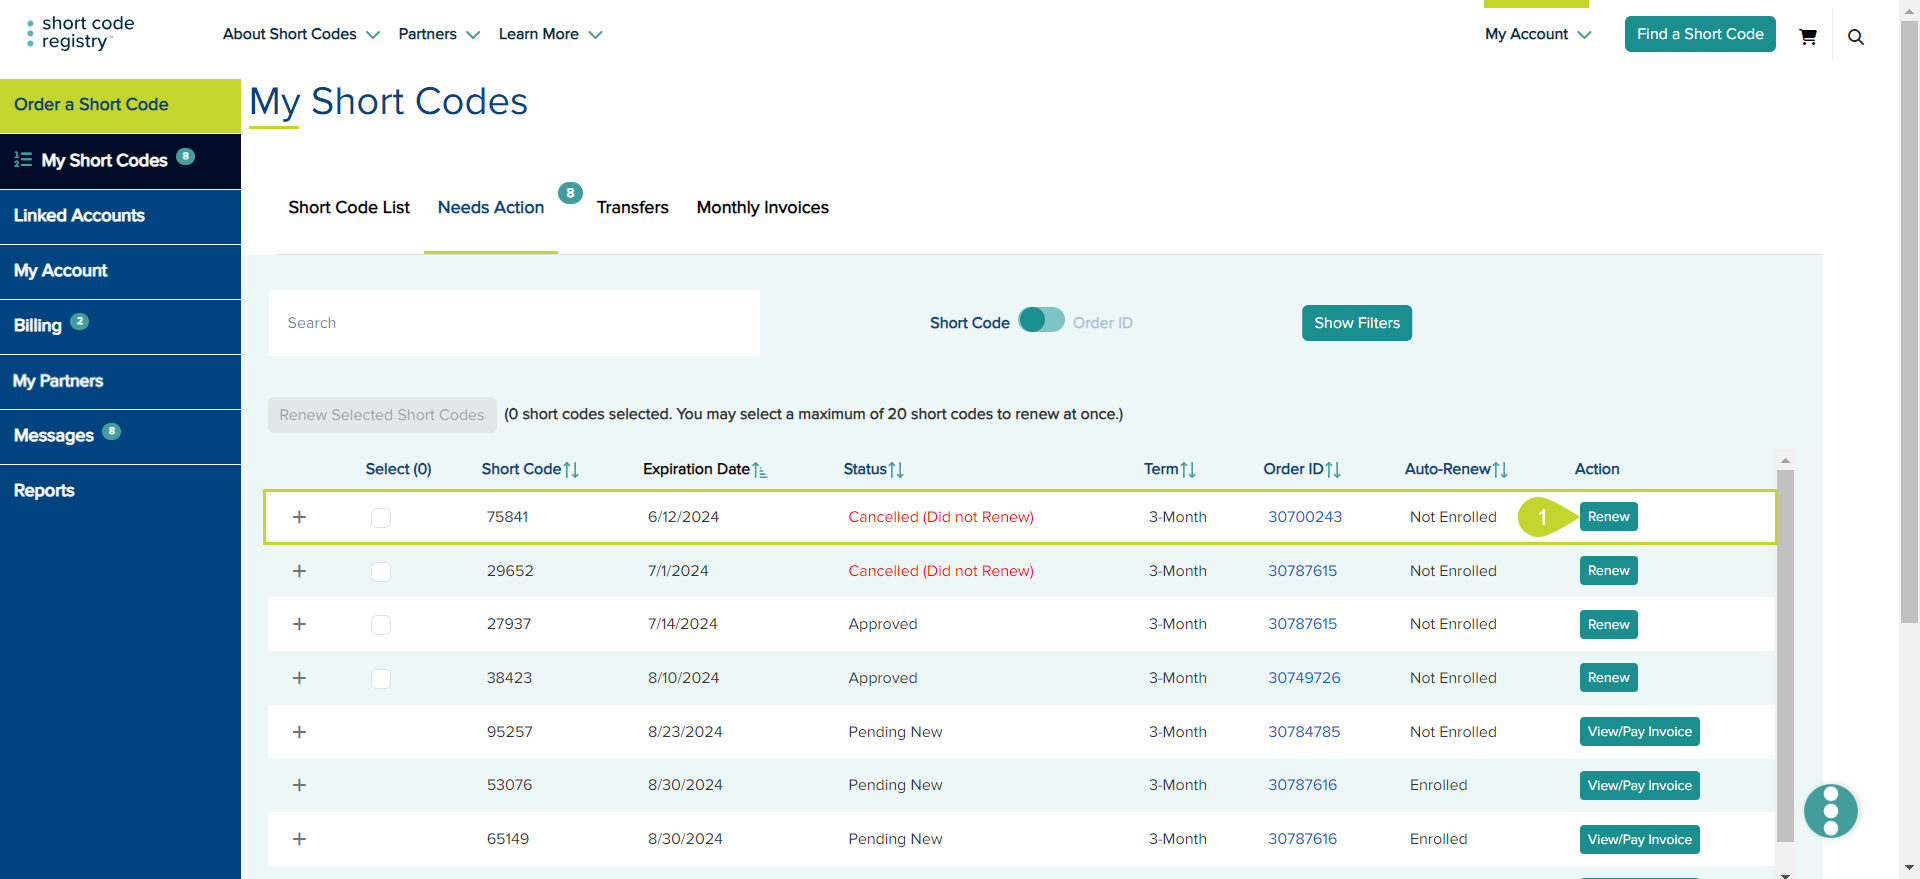The image size is (1920, 879).
Task: Click into the Search input field
Action: [x=514, y=323]
